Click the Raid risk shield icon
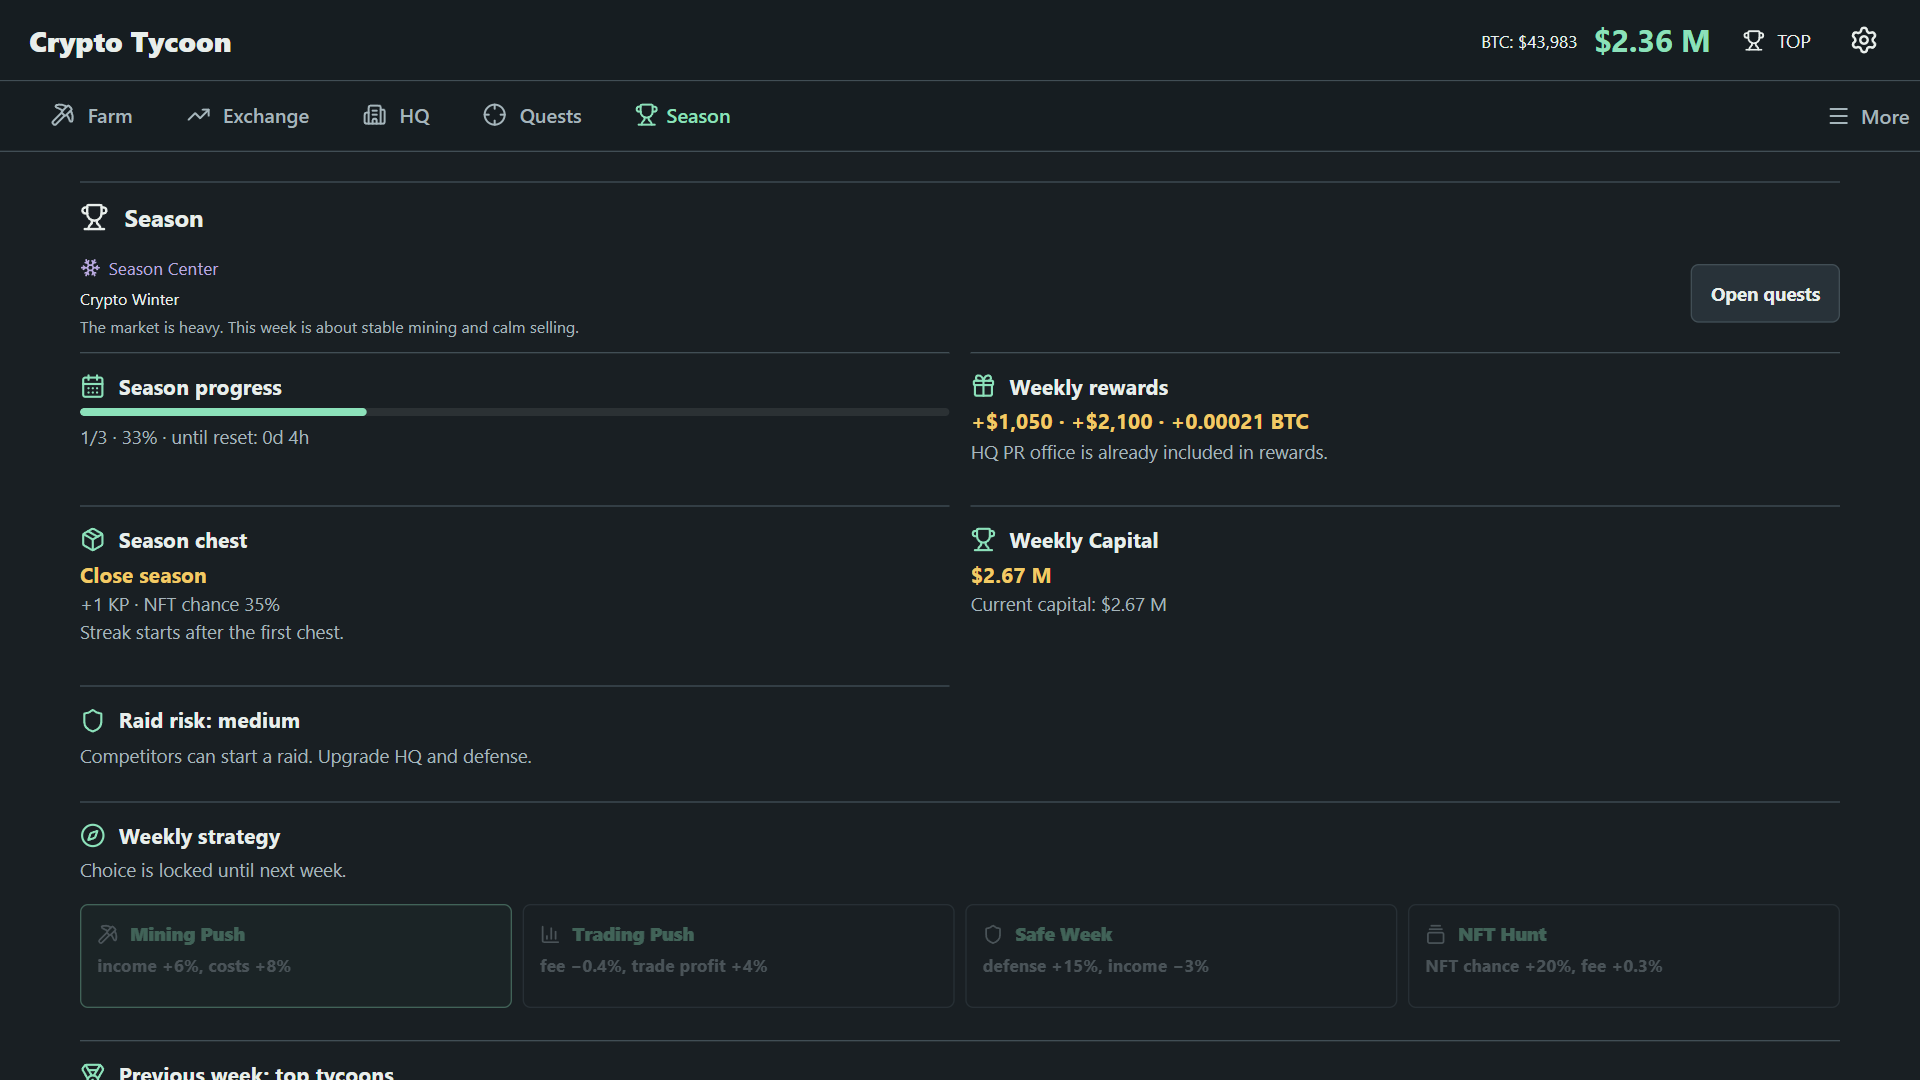Viewport: 1920px width, 1080px height. (93, 720)
